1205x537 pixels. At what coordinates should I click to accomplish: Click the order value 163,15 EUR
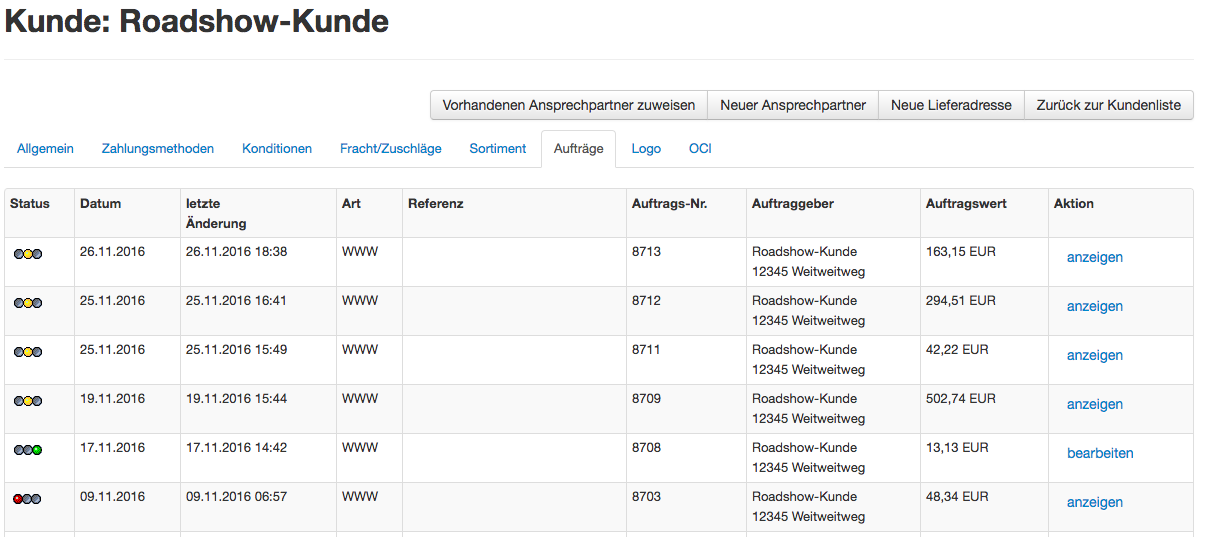[x=961, y=252]
